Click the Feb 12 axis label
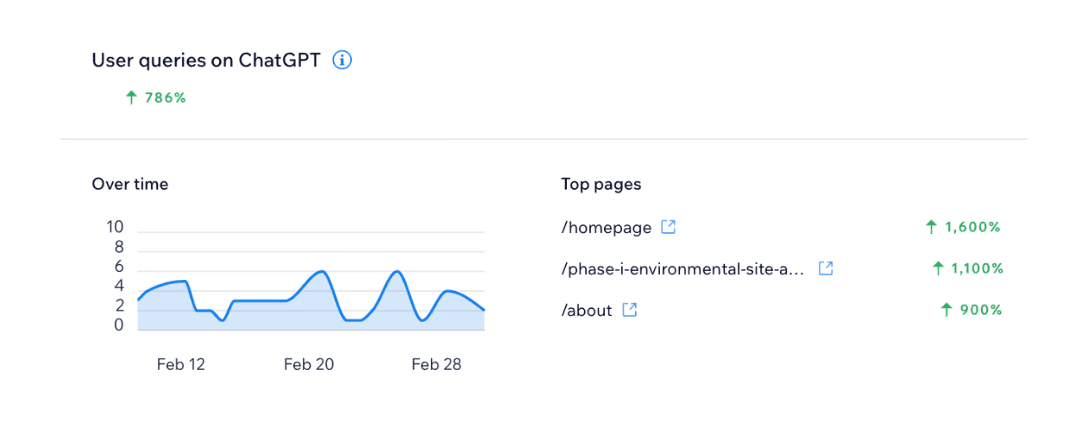The height and width of the screenshot is (427, 1080). click(x=181, y=365)
